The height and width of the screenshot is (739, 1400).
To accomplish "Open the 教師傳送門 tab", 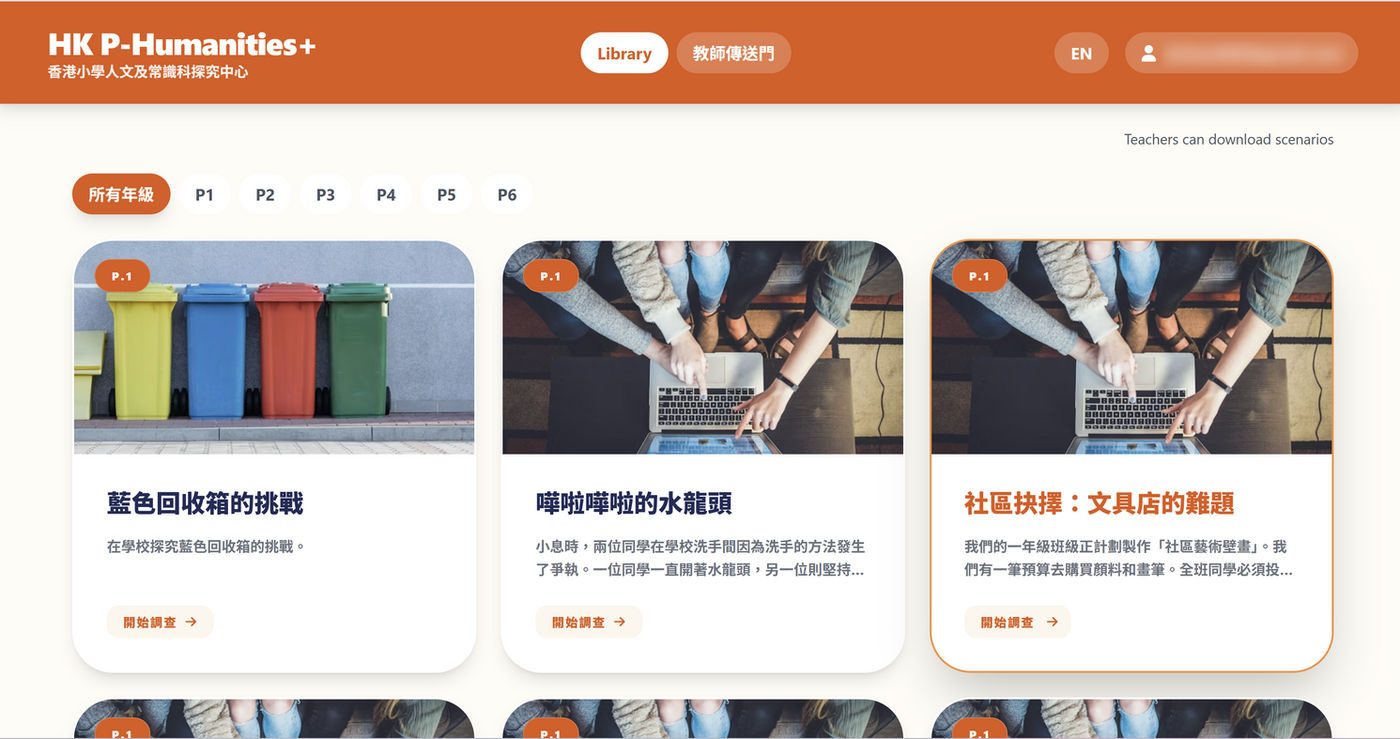I will coord(733,53).
